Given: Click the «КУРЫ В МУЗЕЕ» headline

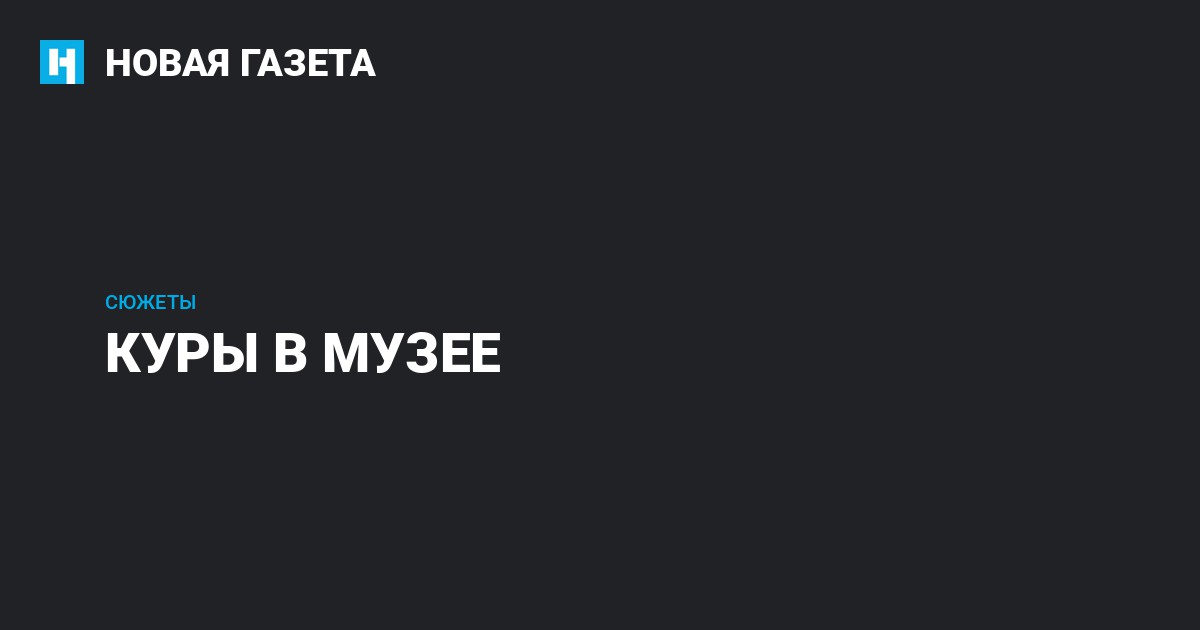Looking at the screenshot, I should pos(303,354).
